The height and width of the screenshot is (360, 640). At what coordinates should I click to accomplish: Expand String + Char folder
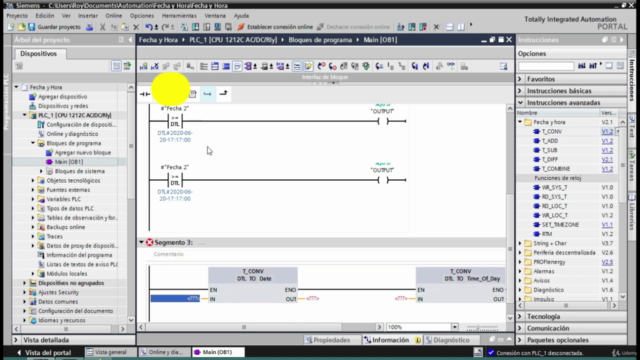pos(520,243)
